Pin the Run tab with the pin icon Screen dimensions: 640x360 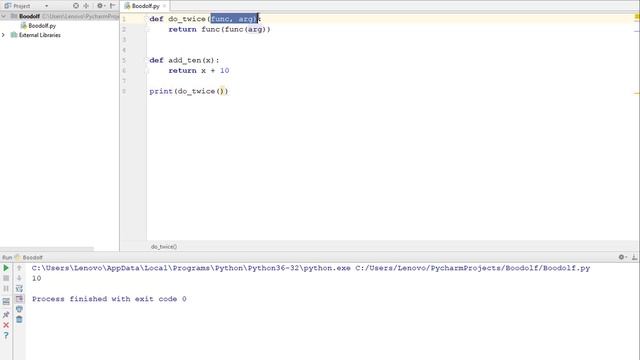[6, 315]
